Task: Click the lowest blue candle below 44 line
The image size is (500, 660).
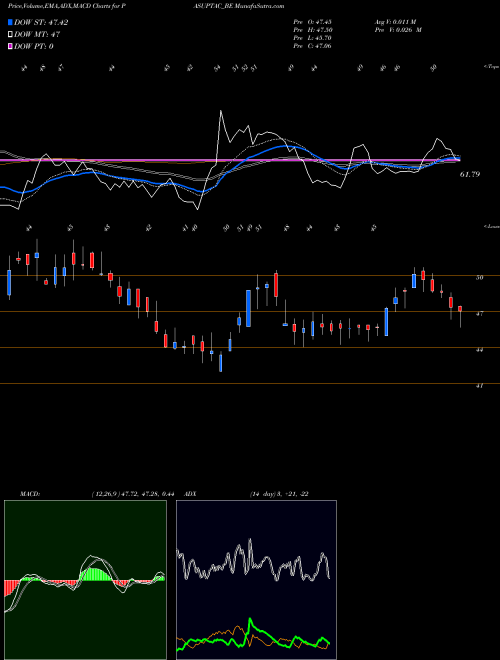Action: pyautogui.click(x=221, y=363)
